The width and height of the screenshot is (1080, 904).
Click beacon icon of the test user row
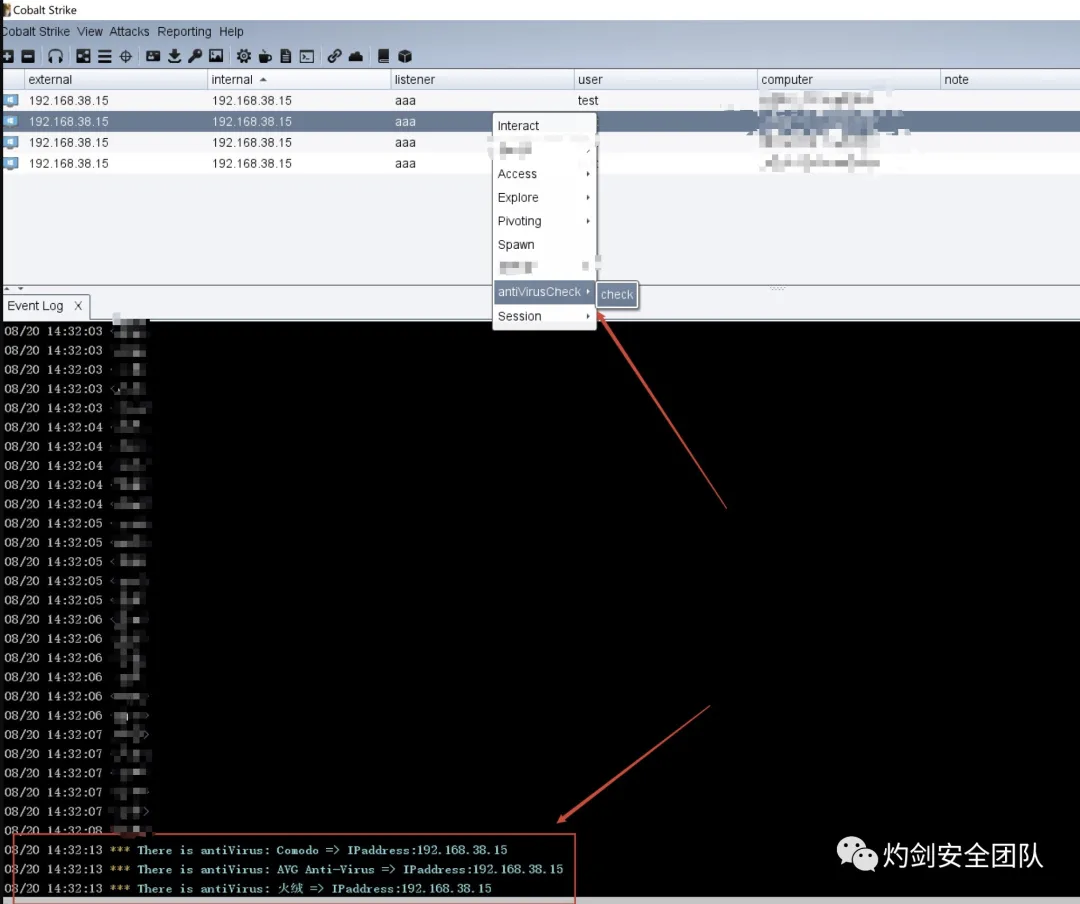[11, 101]
